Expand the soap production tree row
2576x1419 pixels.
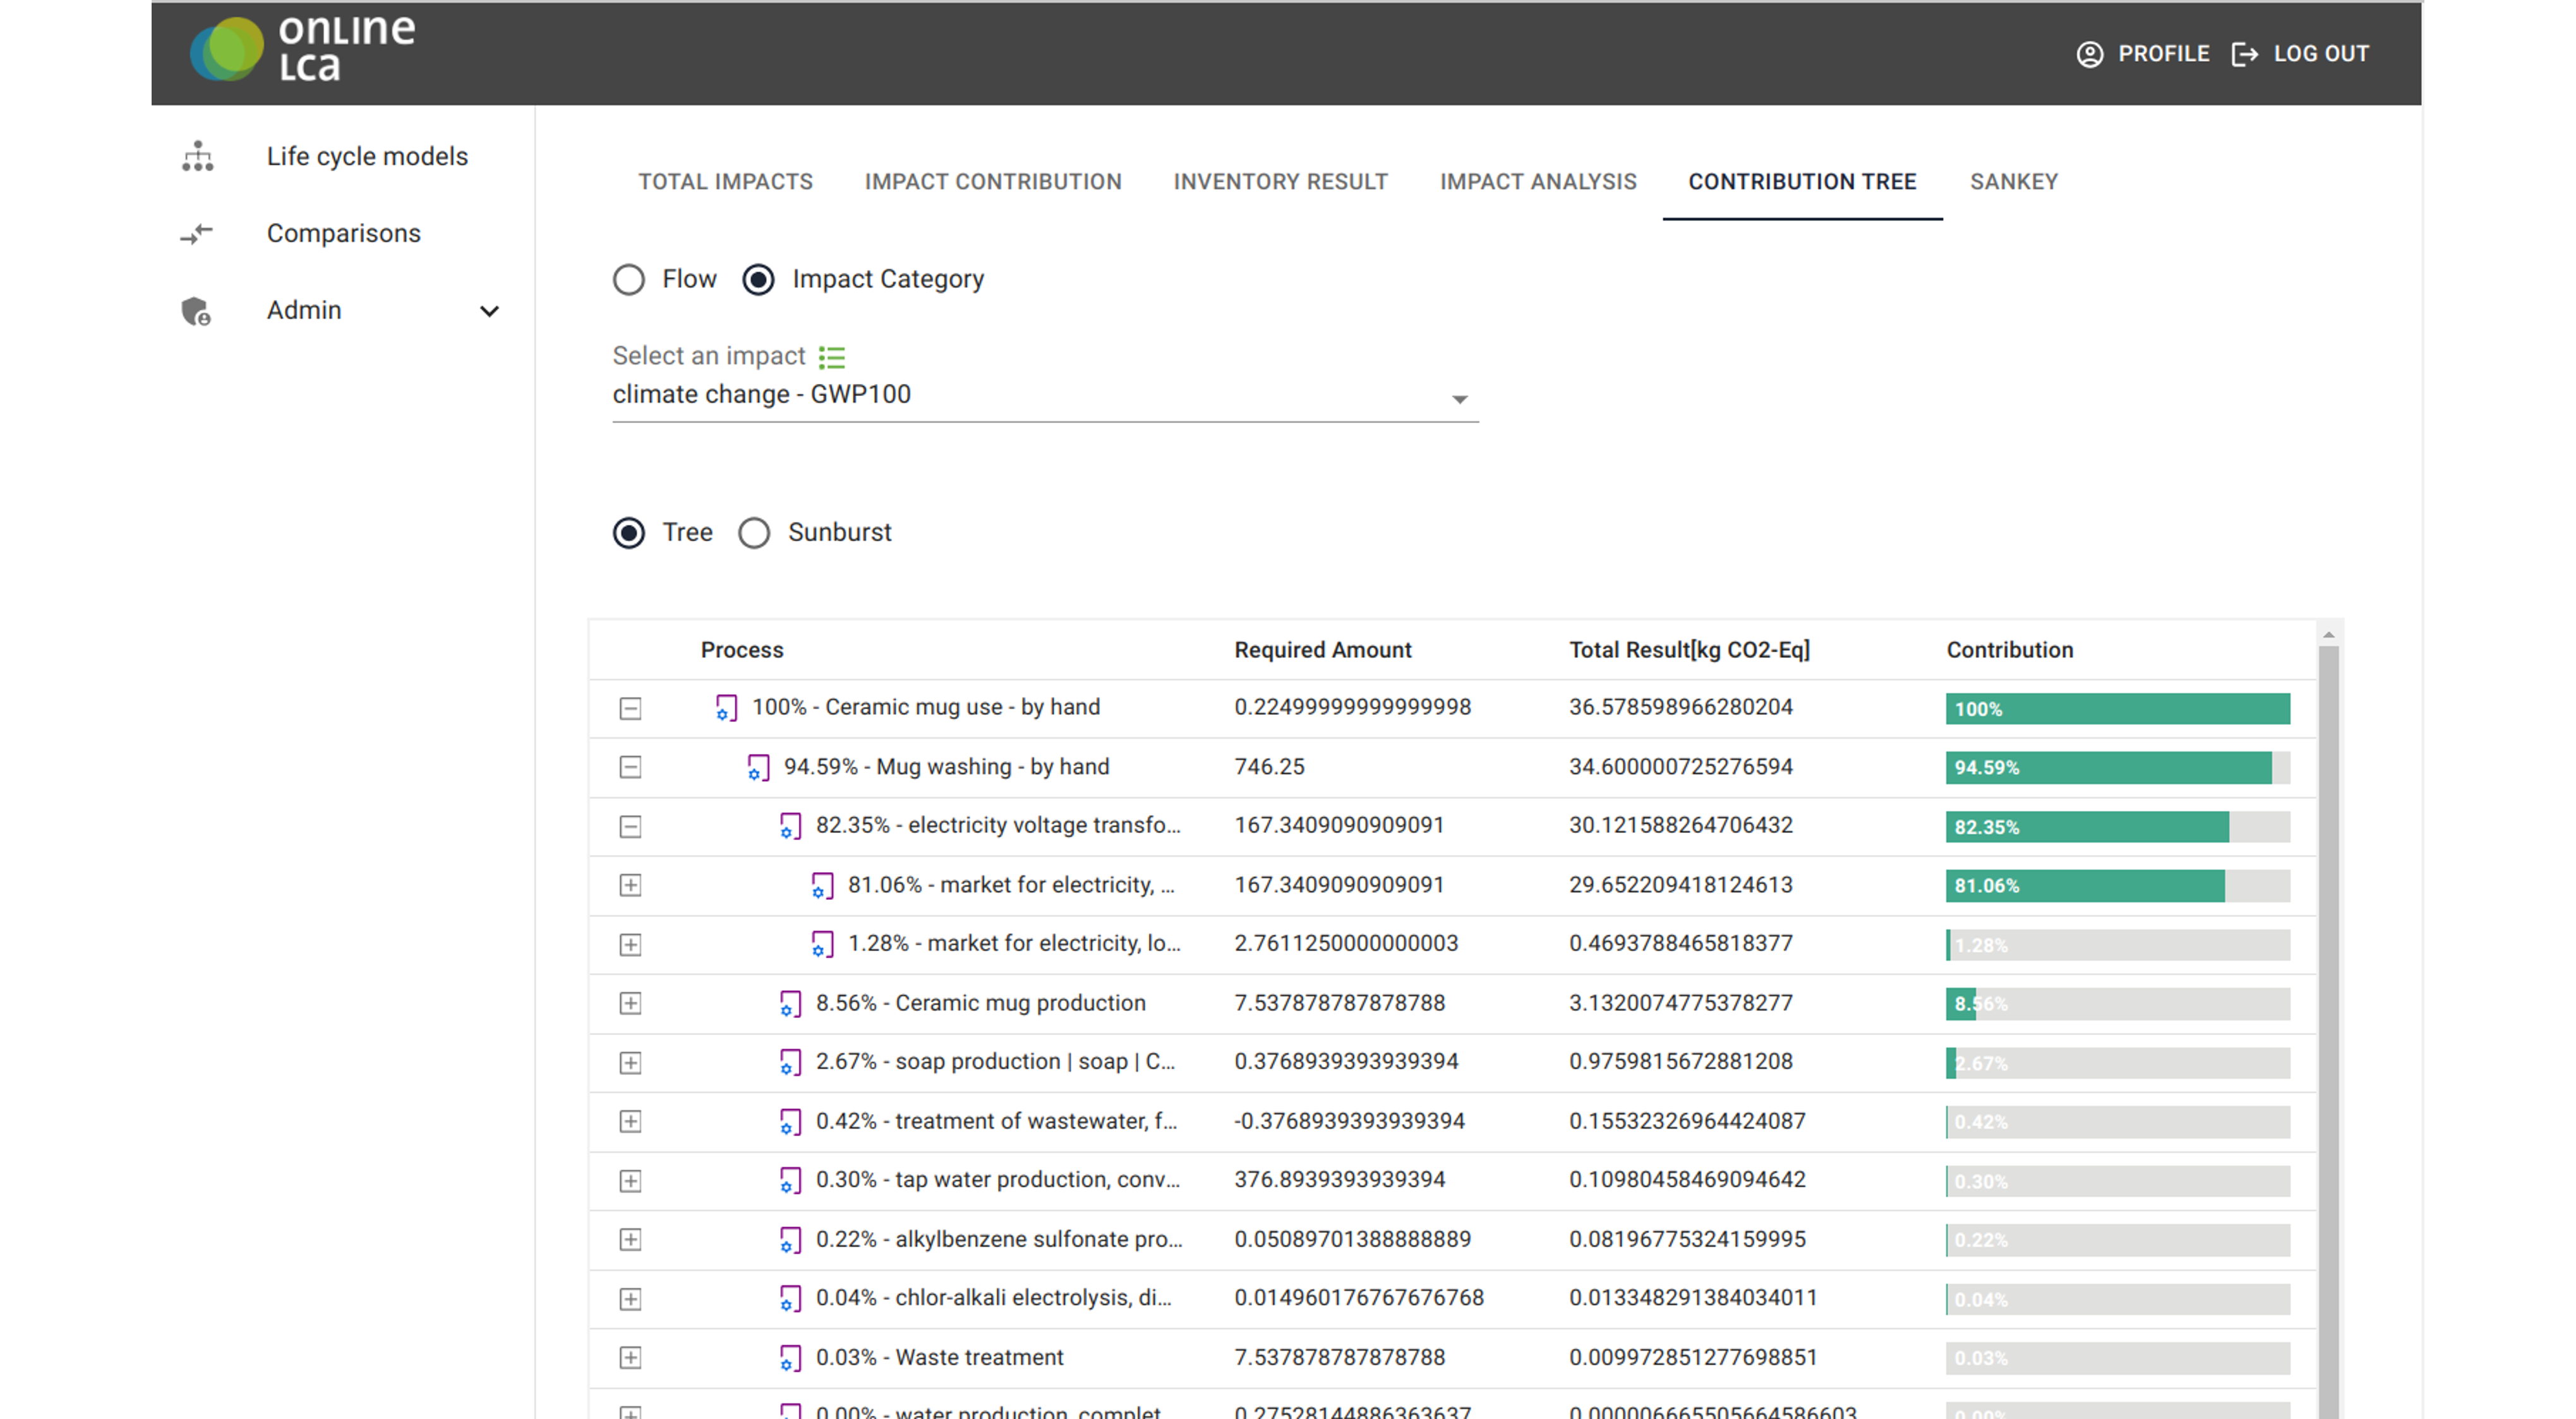[x=630, y=1063]
